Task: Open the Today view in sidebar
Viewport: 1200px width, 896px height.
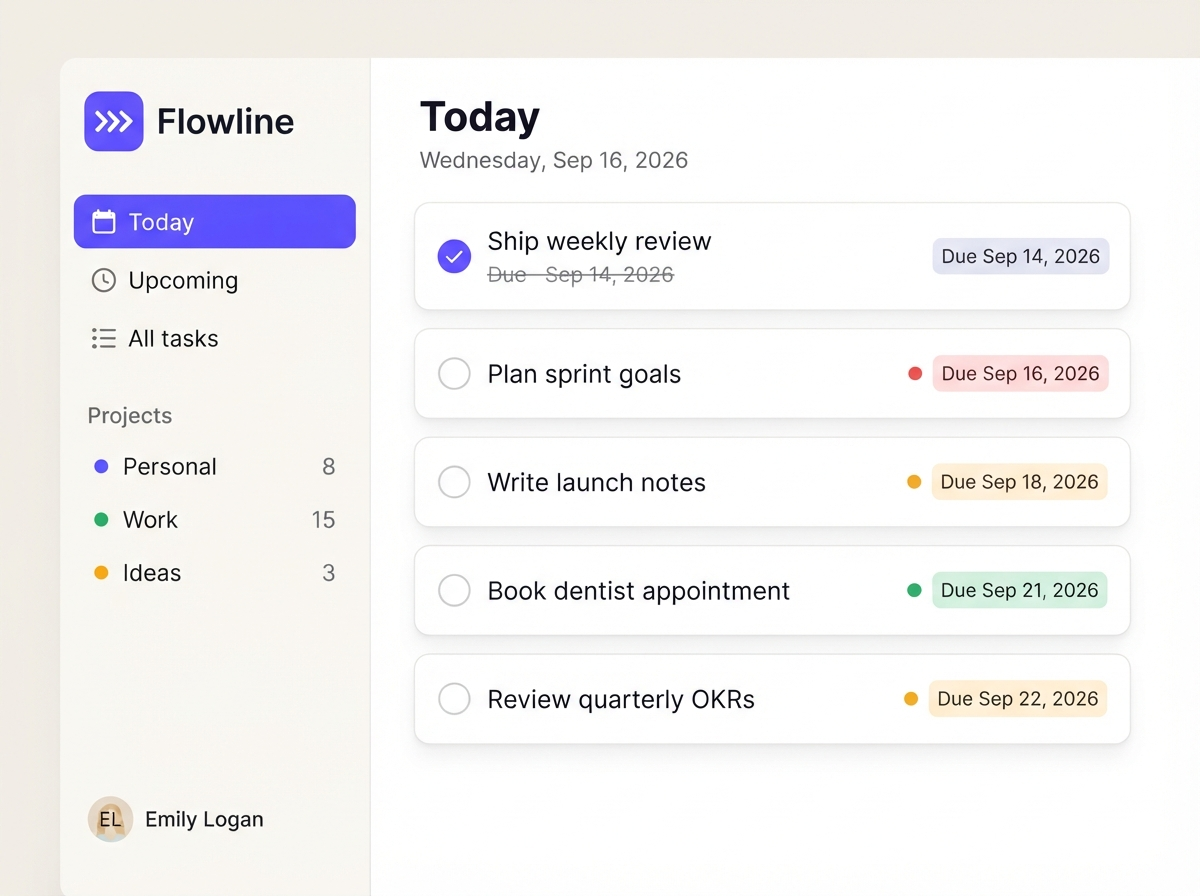Action: tap(215, 221)
